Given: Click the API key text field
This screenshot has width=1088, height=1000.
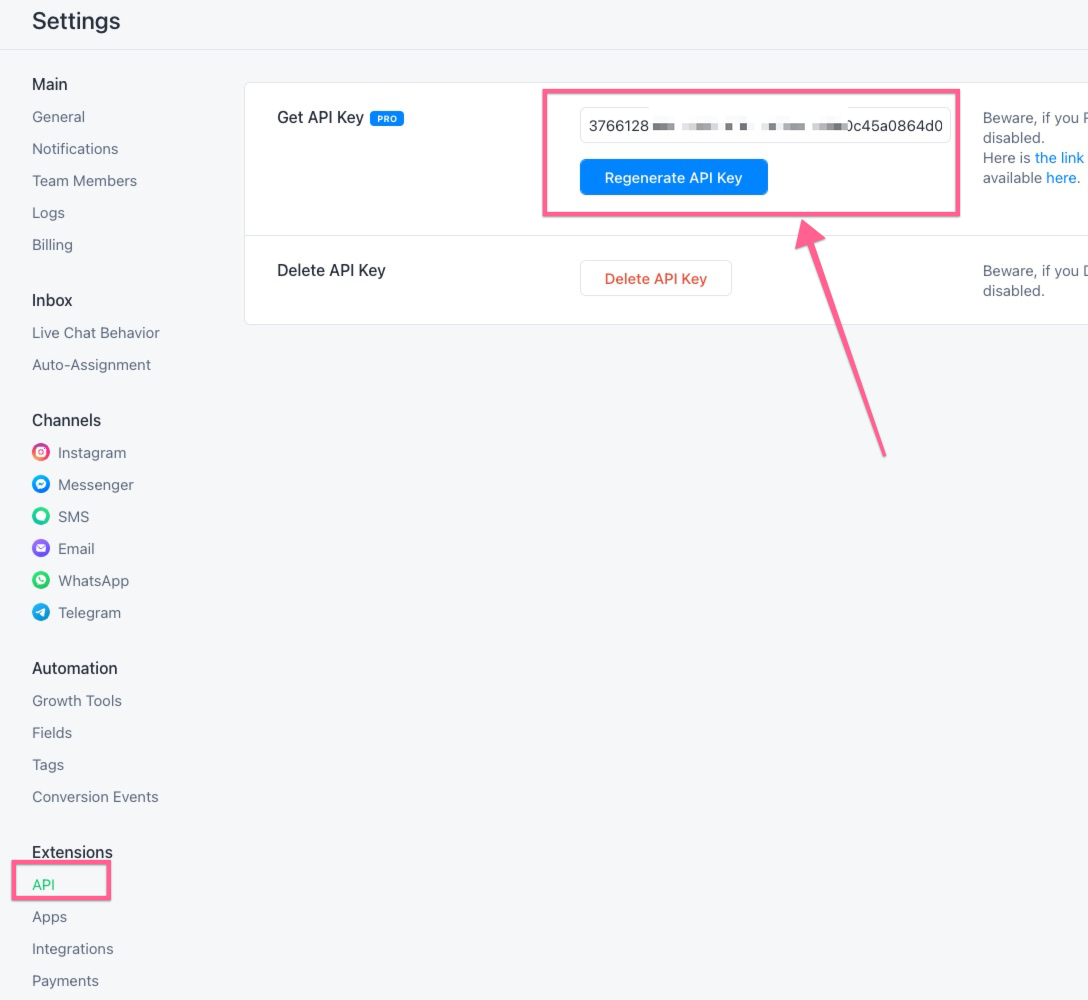Looking at the screenshot, I should (x=765, y=126).
